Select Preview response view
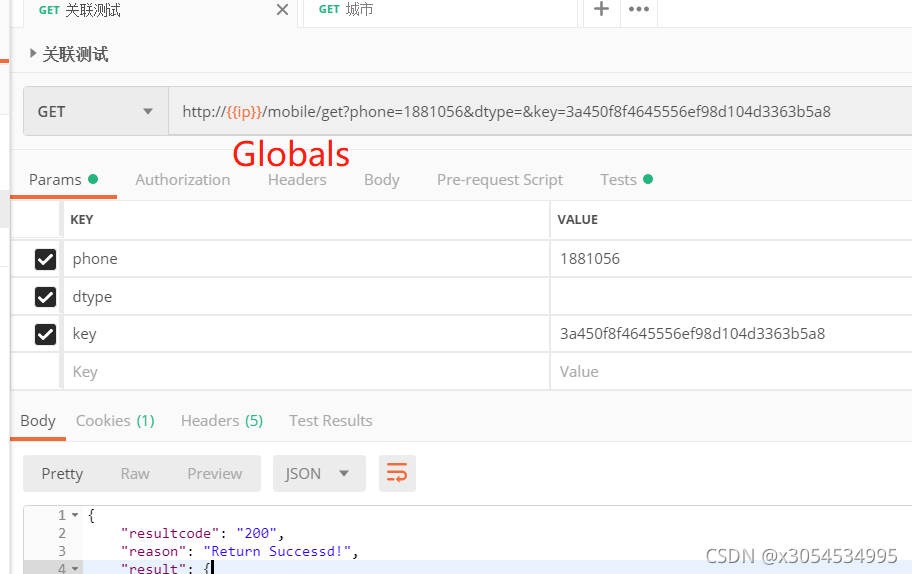 pyautogui.click(x=215, y=473)
